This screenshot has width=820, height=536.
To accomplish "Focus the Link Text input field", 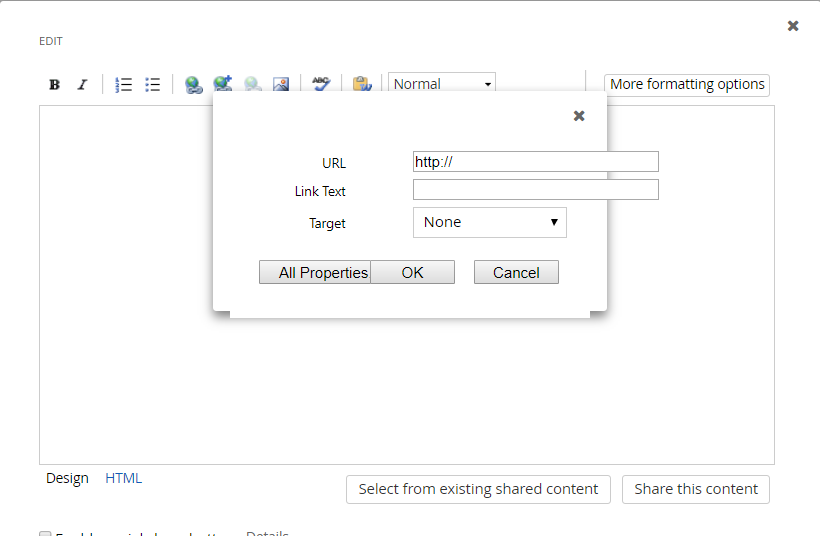I will point(536,189).
